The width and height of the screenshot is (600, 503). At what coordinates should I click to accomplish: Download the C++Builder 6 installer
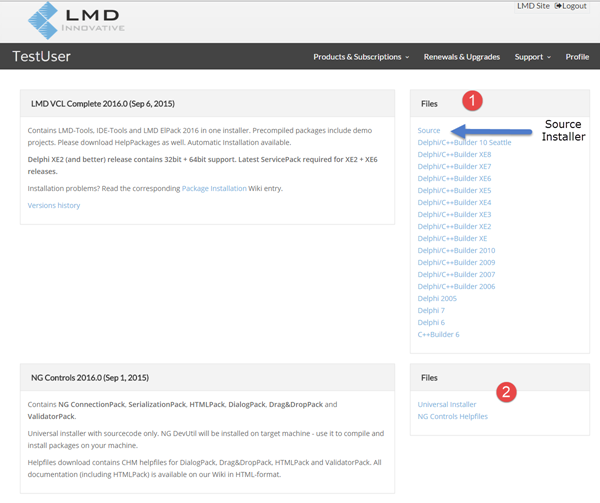[x=438, y=334]
